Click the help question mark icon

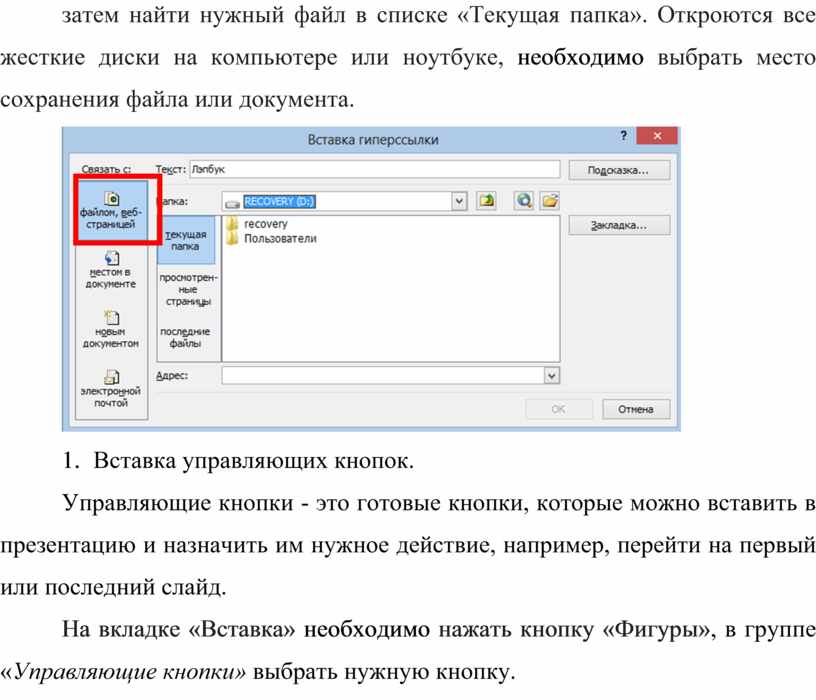(x=624, y=137)
